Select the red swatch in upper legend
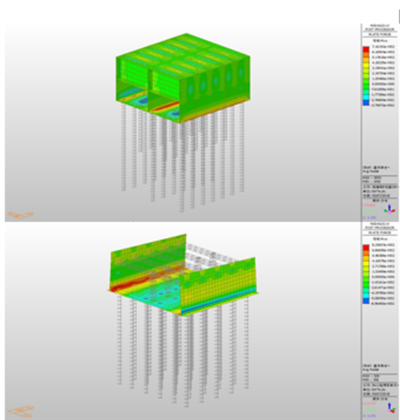 (x=366, y=49)
